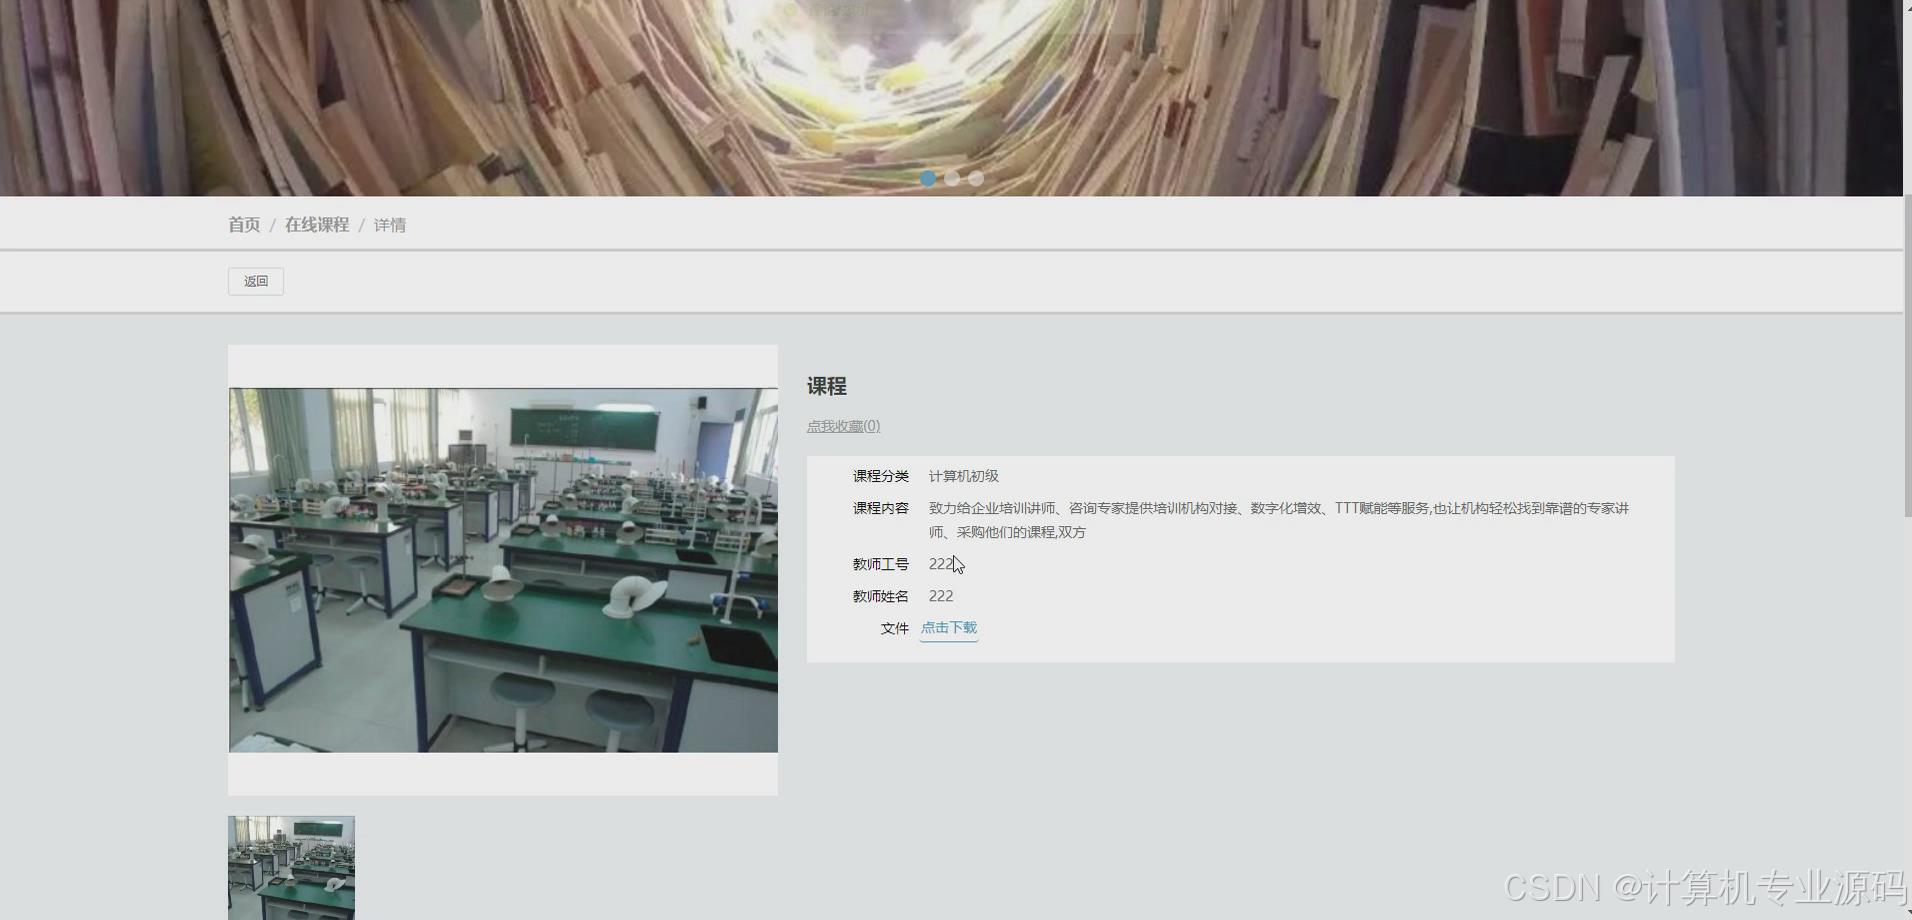Click the 课程 course title heading
This screenshot has height=920, width=1912.
coord(826,387)
